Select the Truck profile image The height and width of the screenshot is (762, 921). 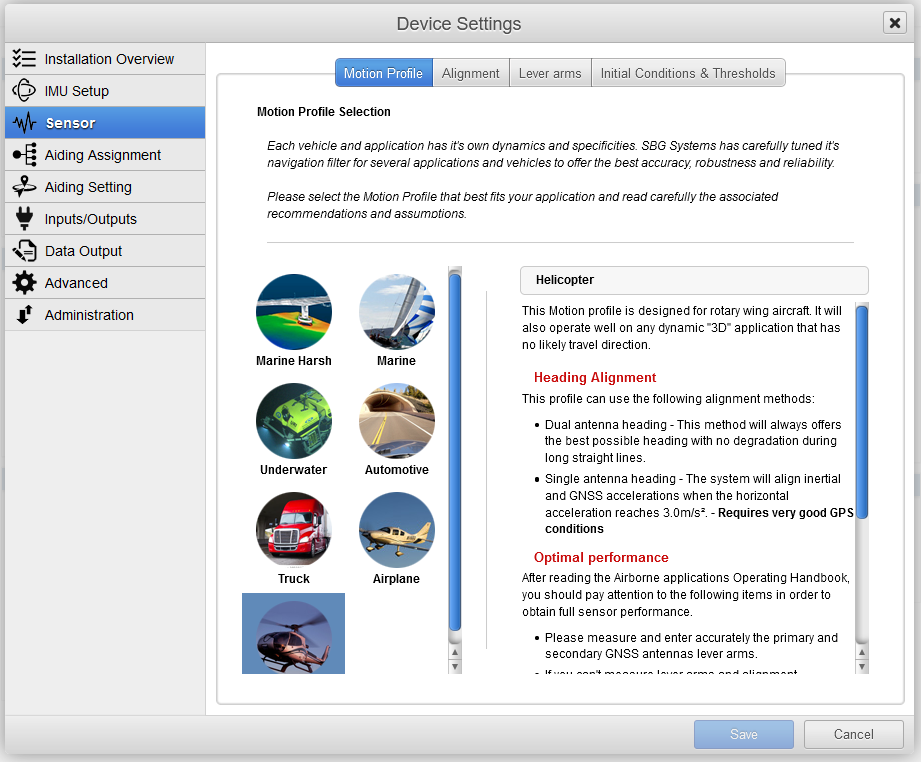294,529
